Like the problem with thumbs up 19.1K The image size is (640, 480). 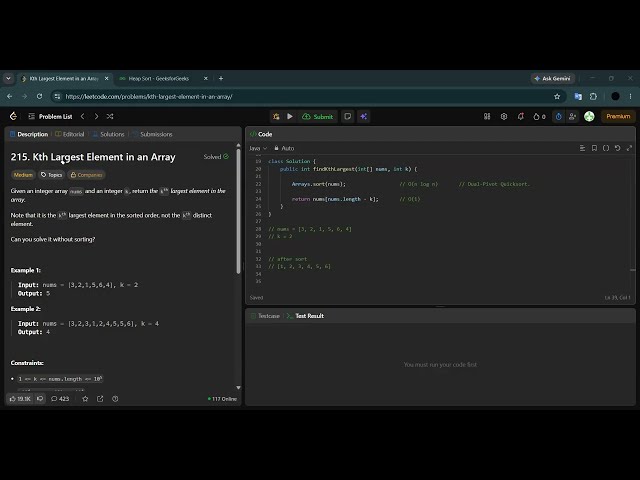point(20,399)
